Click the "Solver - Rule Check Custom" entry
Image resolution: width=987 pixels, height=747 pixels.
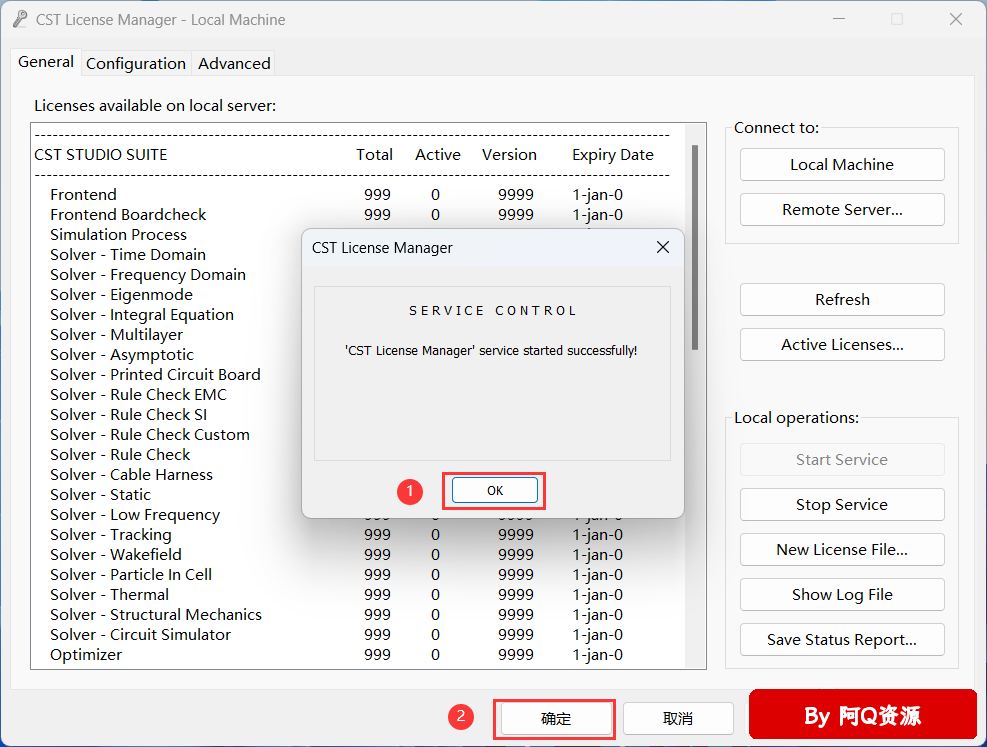click(x=150, y=435)
